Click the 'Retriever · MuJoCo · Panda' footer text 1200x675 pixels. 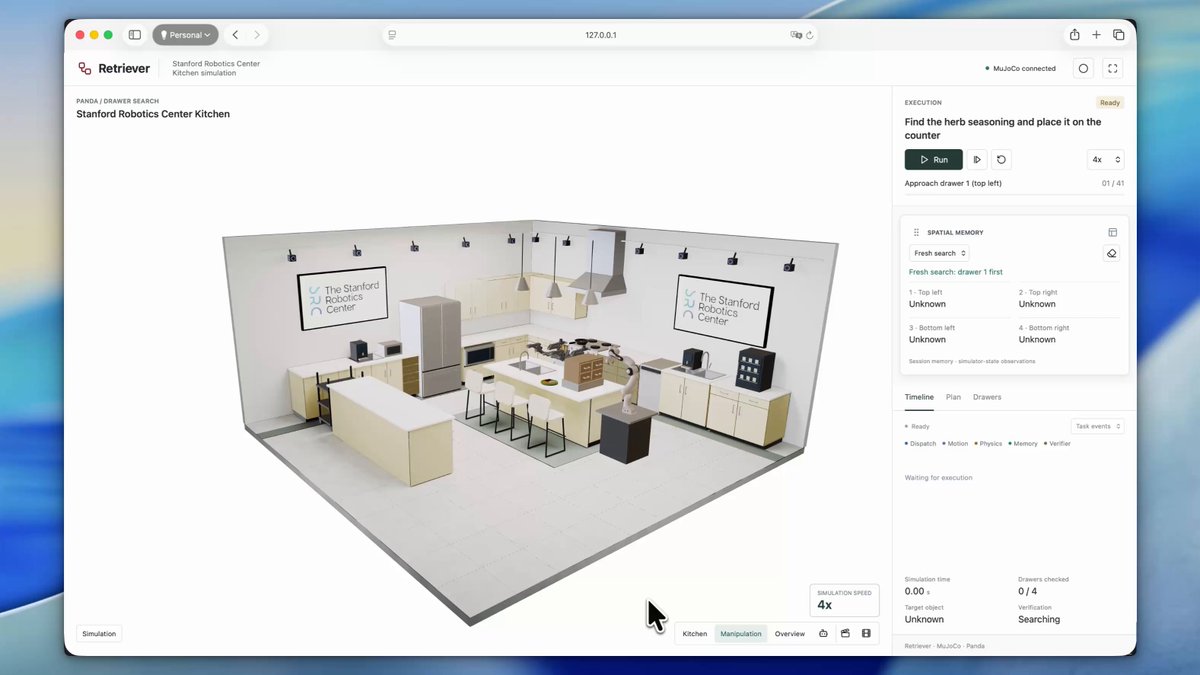[944, 646]
